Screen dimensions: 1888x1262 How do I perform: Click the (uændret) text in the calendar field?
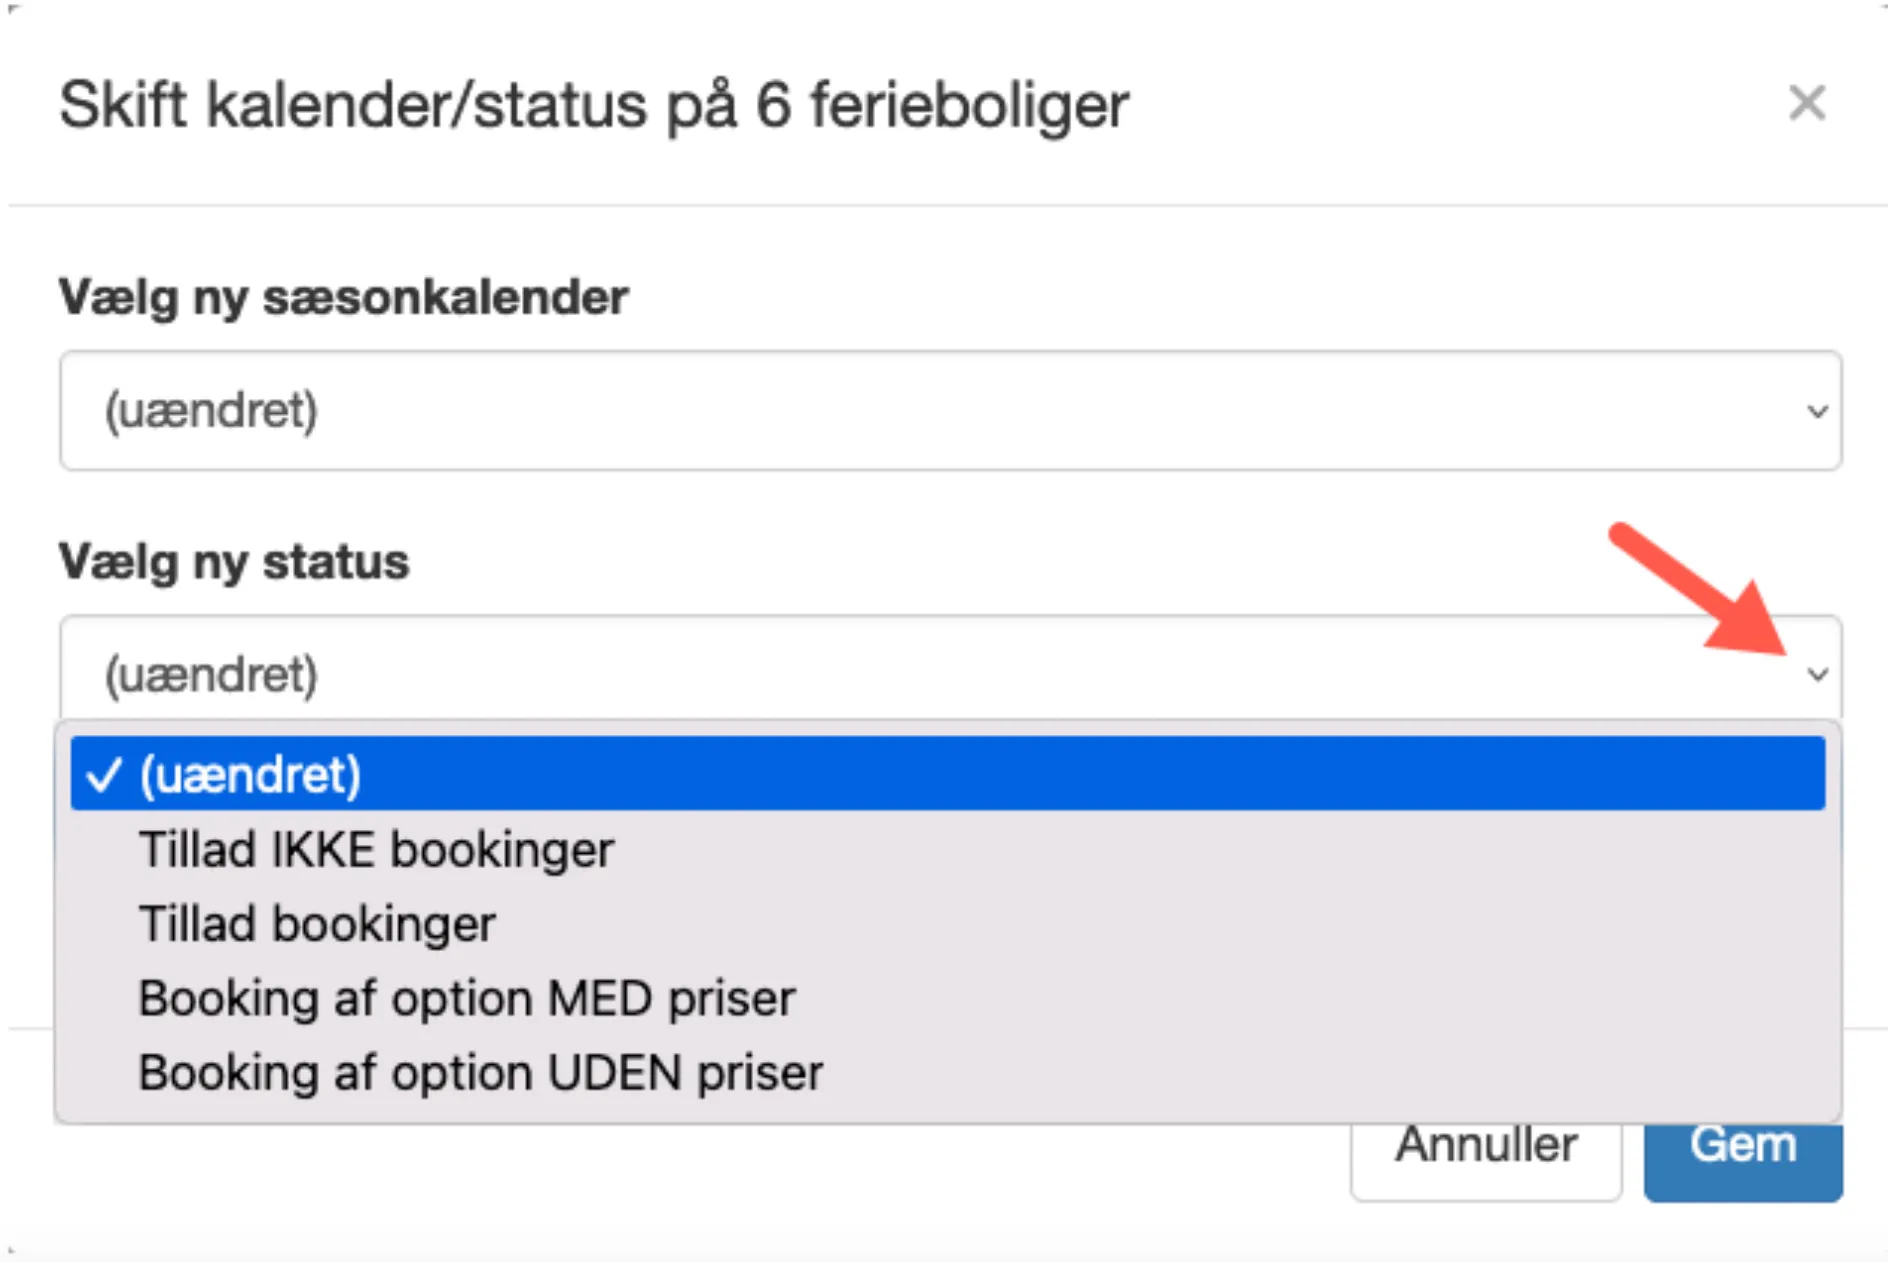pyautogui.click(x=212, y=410)
